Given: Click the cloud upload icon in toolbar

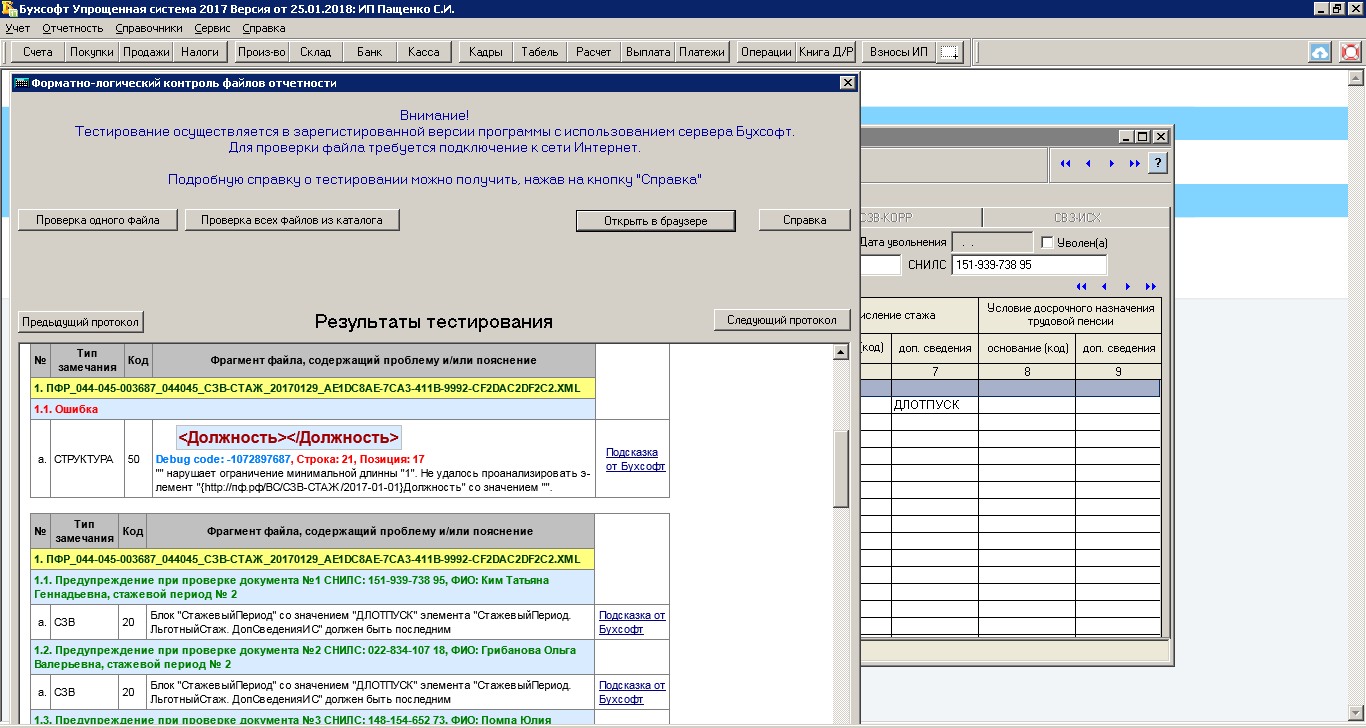Looking at the screenshot, I should (1320, 52).
